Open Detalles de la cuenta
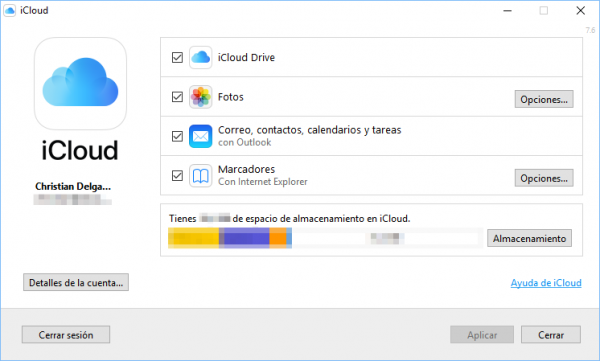Screen dimensions: 600x361 pos(76,282)
